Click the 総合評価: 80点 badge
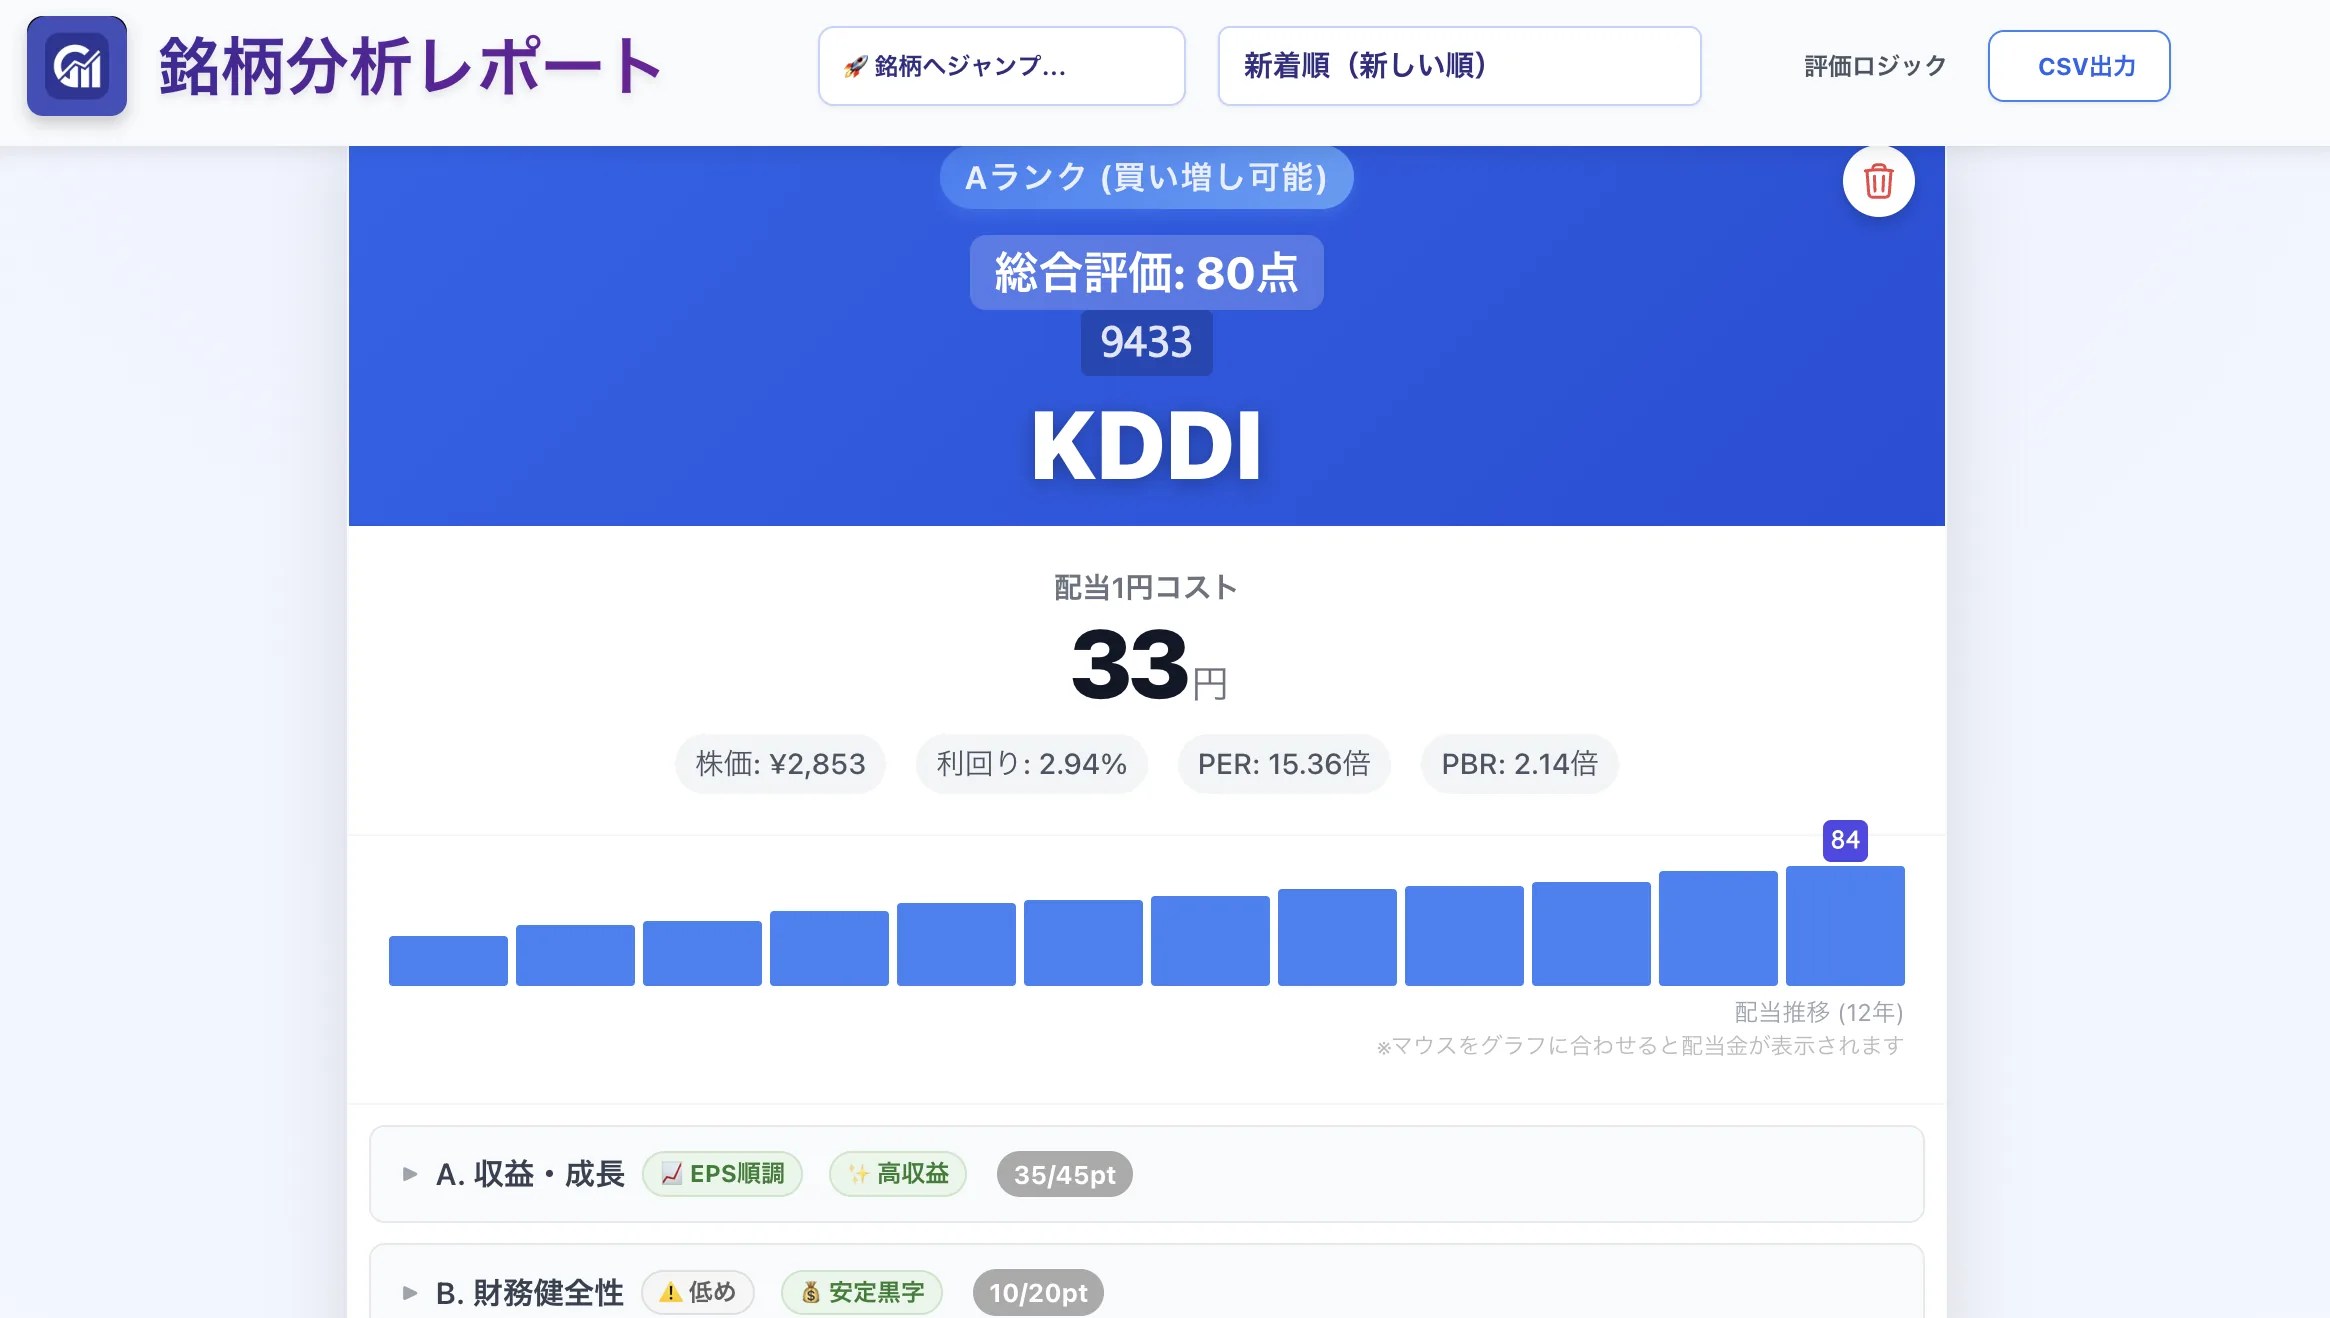The image size is (2330, 1318). 1146,272
